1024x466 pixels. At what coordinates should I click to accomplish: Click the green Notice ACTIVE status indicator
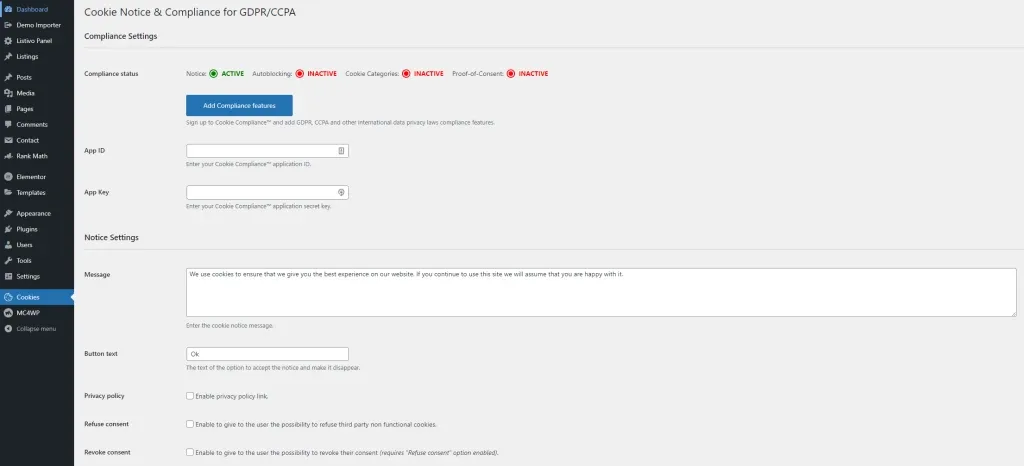click(213, 74)
